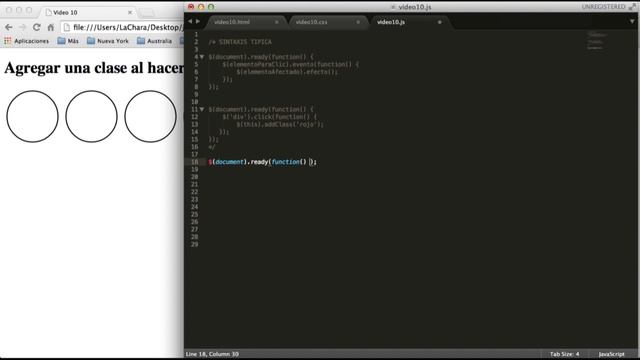Image resolution: width=640 pixels, height=360 pixels.
Task: Close the video10.css editor tab
Action: coord(358,22)
